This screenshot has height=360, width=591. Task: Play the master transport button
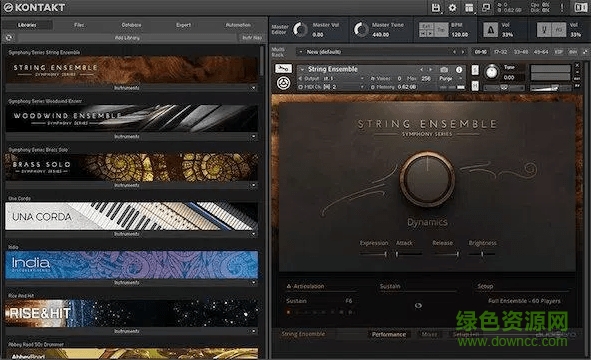pos(430,34)
